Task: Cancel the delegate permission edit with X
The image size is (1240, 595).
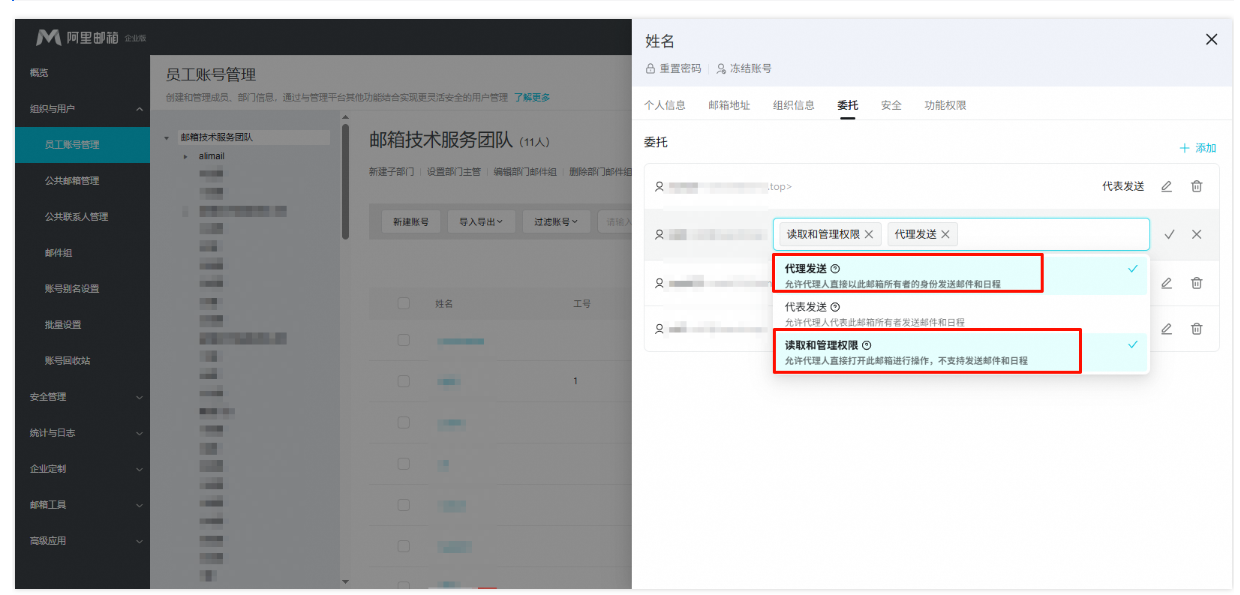Action: point(1197,235)
